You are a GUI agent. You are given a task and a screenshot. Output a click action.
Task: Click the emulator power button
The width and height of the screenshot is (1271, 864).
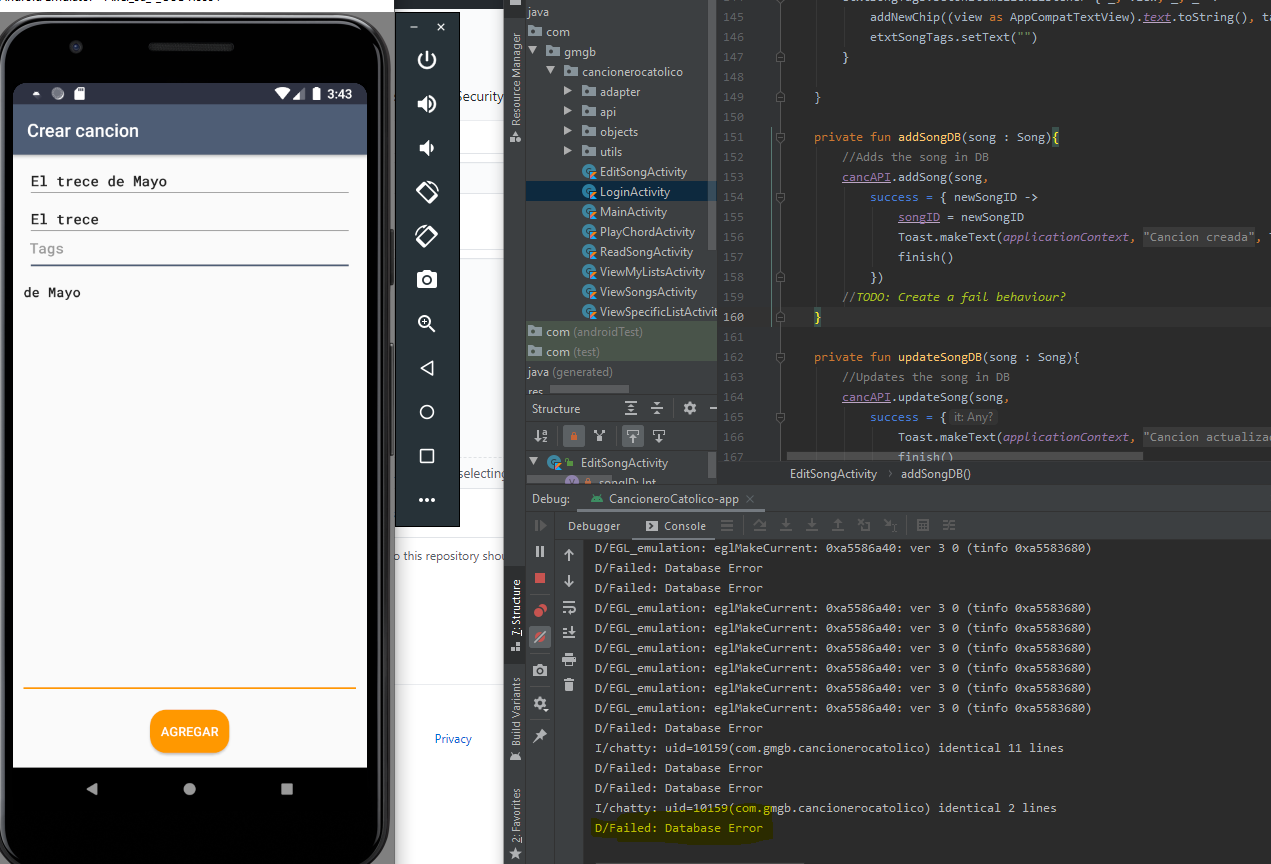[427, 60]
